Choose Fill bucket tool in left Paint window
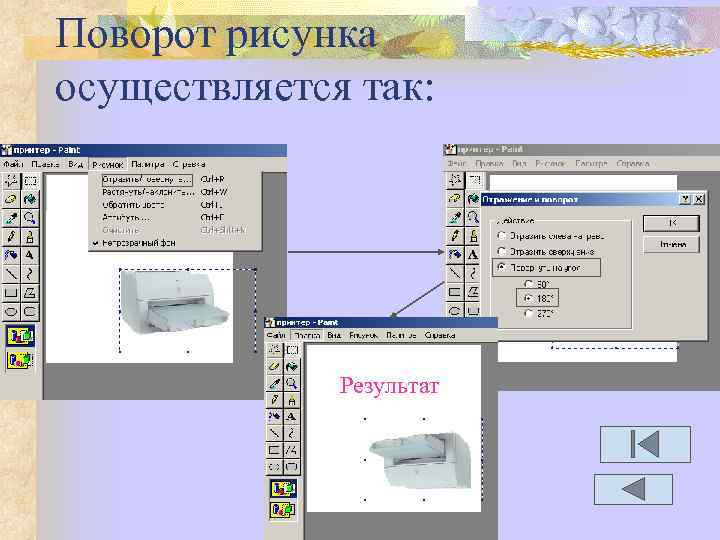Screen dimensions: 720x540 (30, 200)
